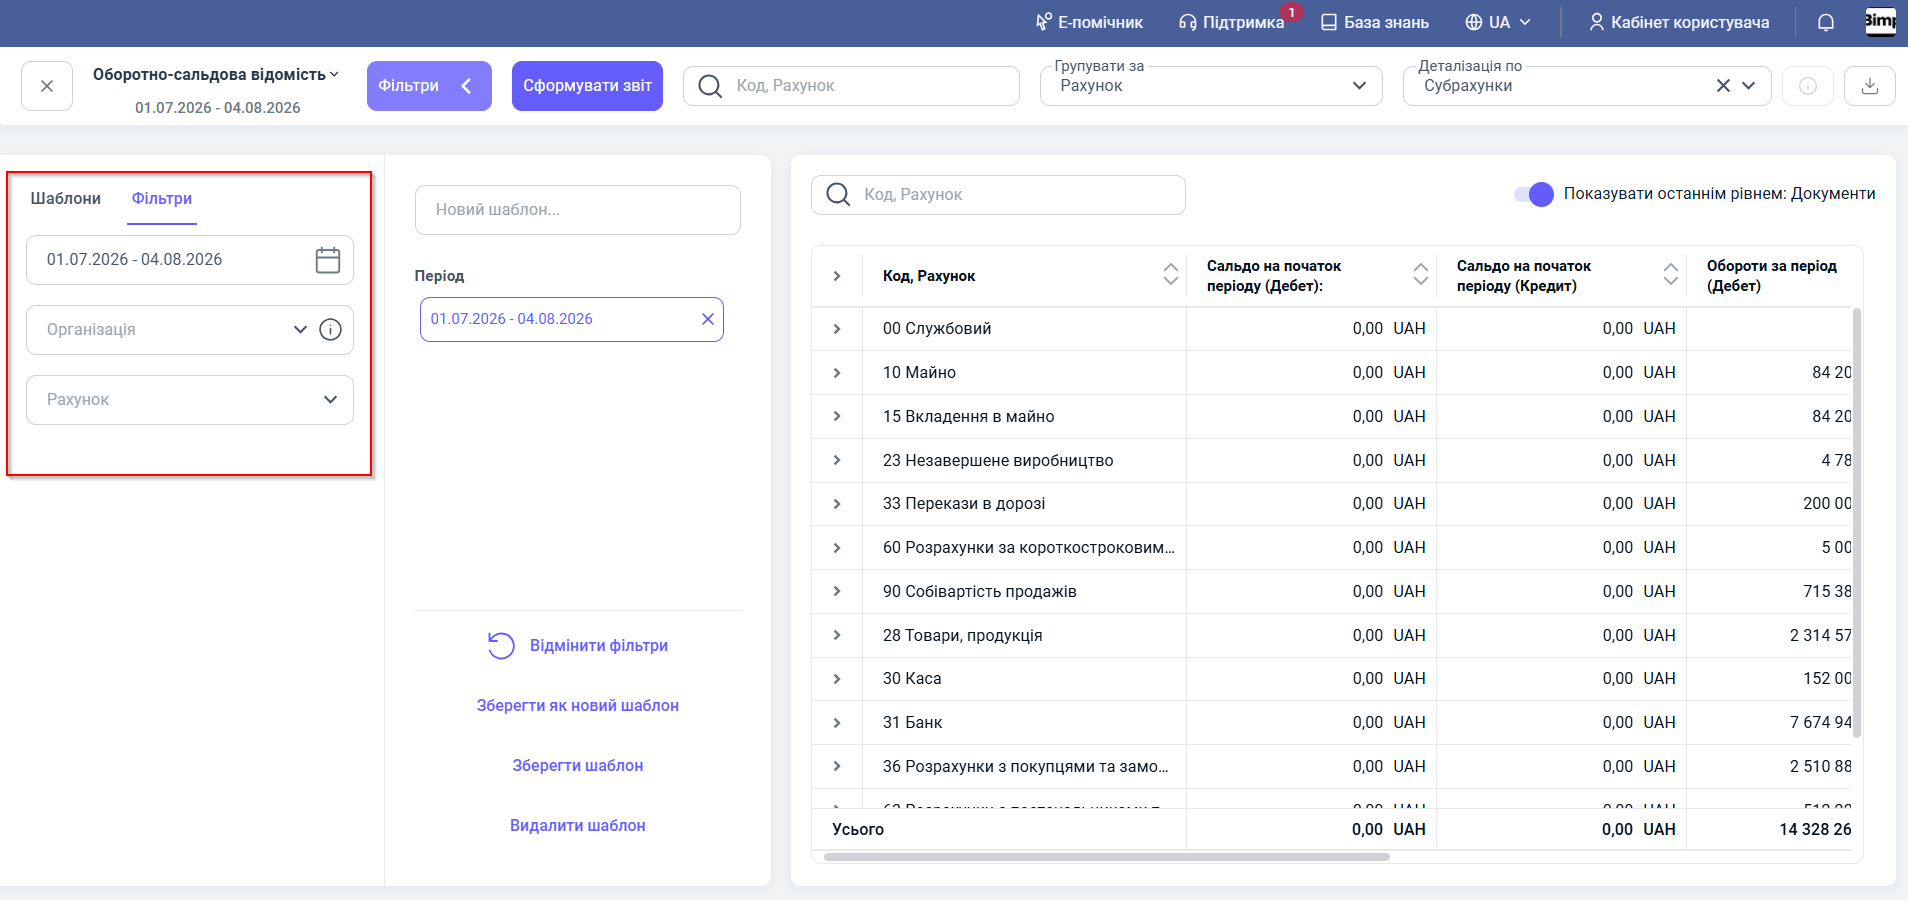The image size is (1908, 900).
Task: Click the undo icon beside Відмінити фільтри
Action: [501, 646]
